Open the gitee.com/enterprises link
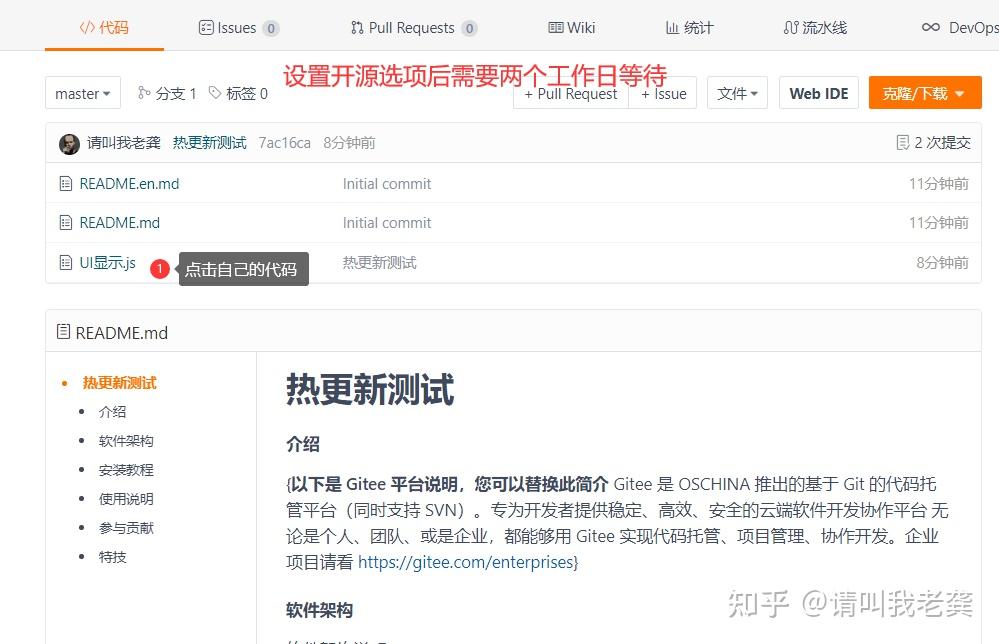This screenshot has height=644, width=999. [466, 563]
